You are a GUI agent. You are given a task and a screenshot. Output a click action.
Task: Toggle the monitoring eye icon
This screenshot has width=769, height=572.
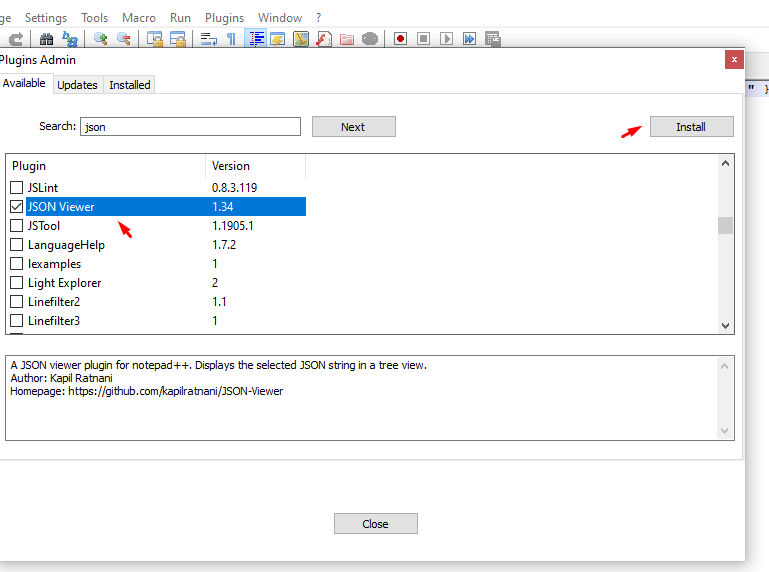pos(370,39)
